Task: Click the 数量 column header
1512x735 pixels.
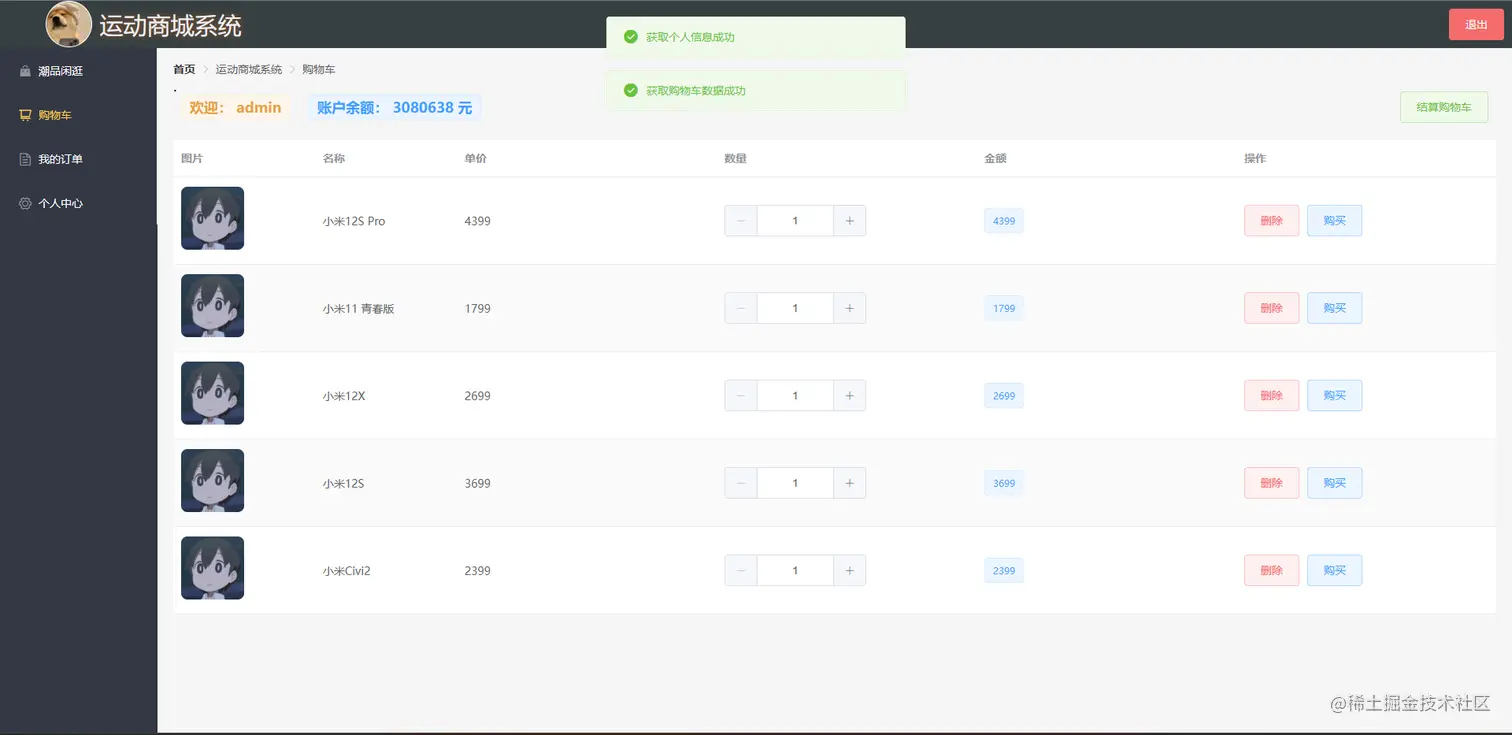Action: pyautogui.click(x=736, y=158)
